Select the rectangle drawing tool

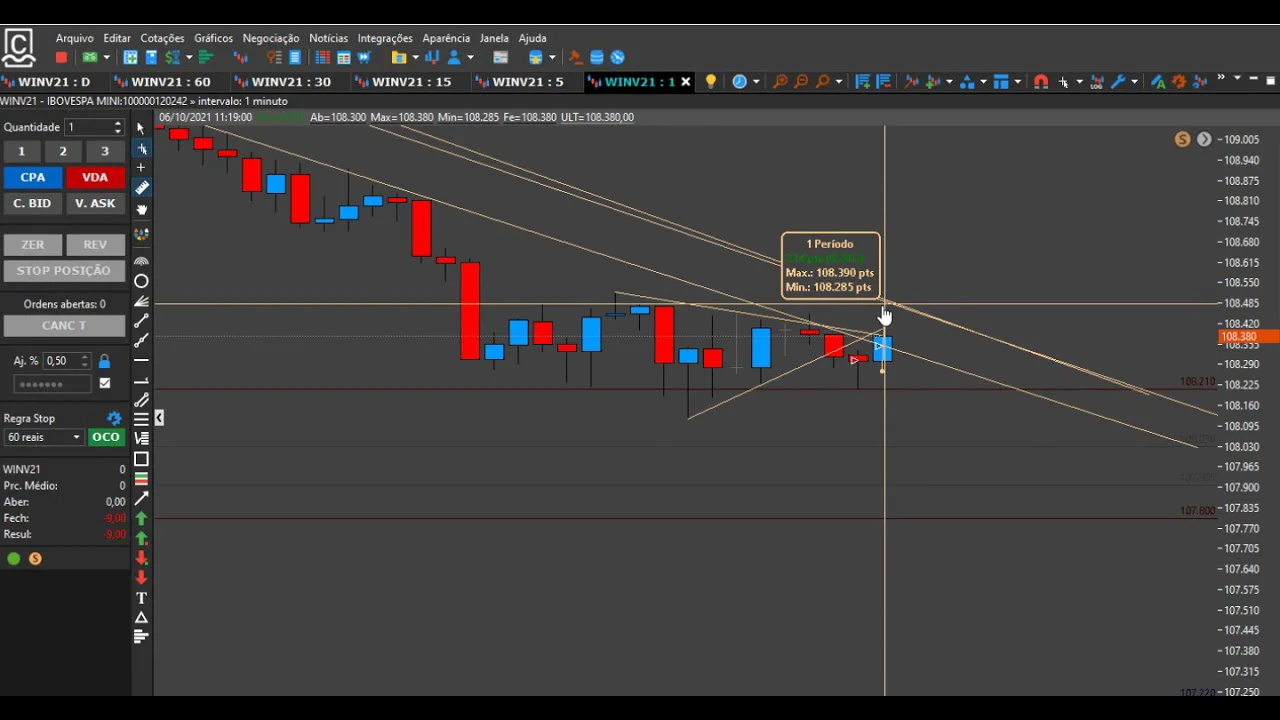[141, 460]
